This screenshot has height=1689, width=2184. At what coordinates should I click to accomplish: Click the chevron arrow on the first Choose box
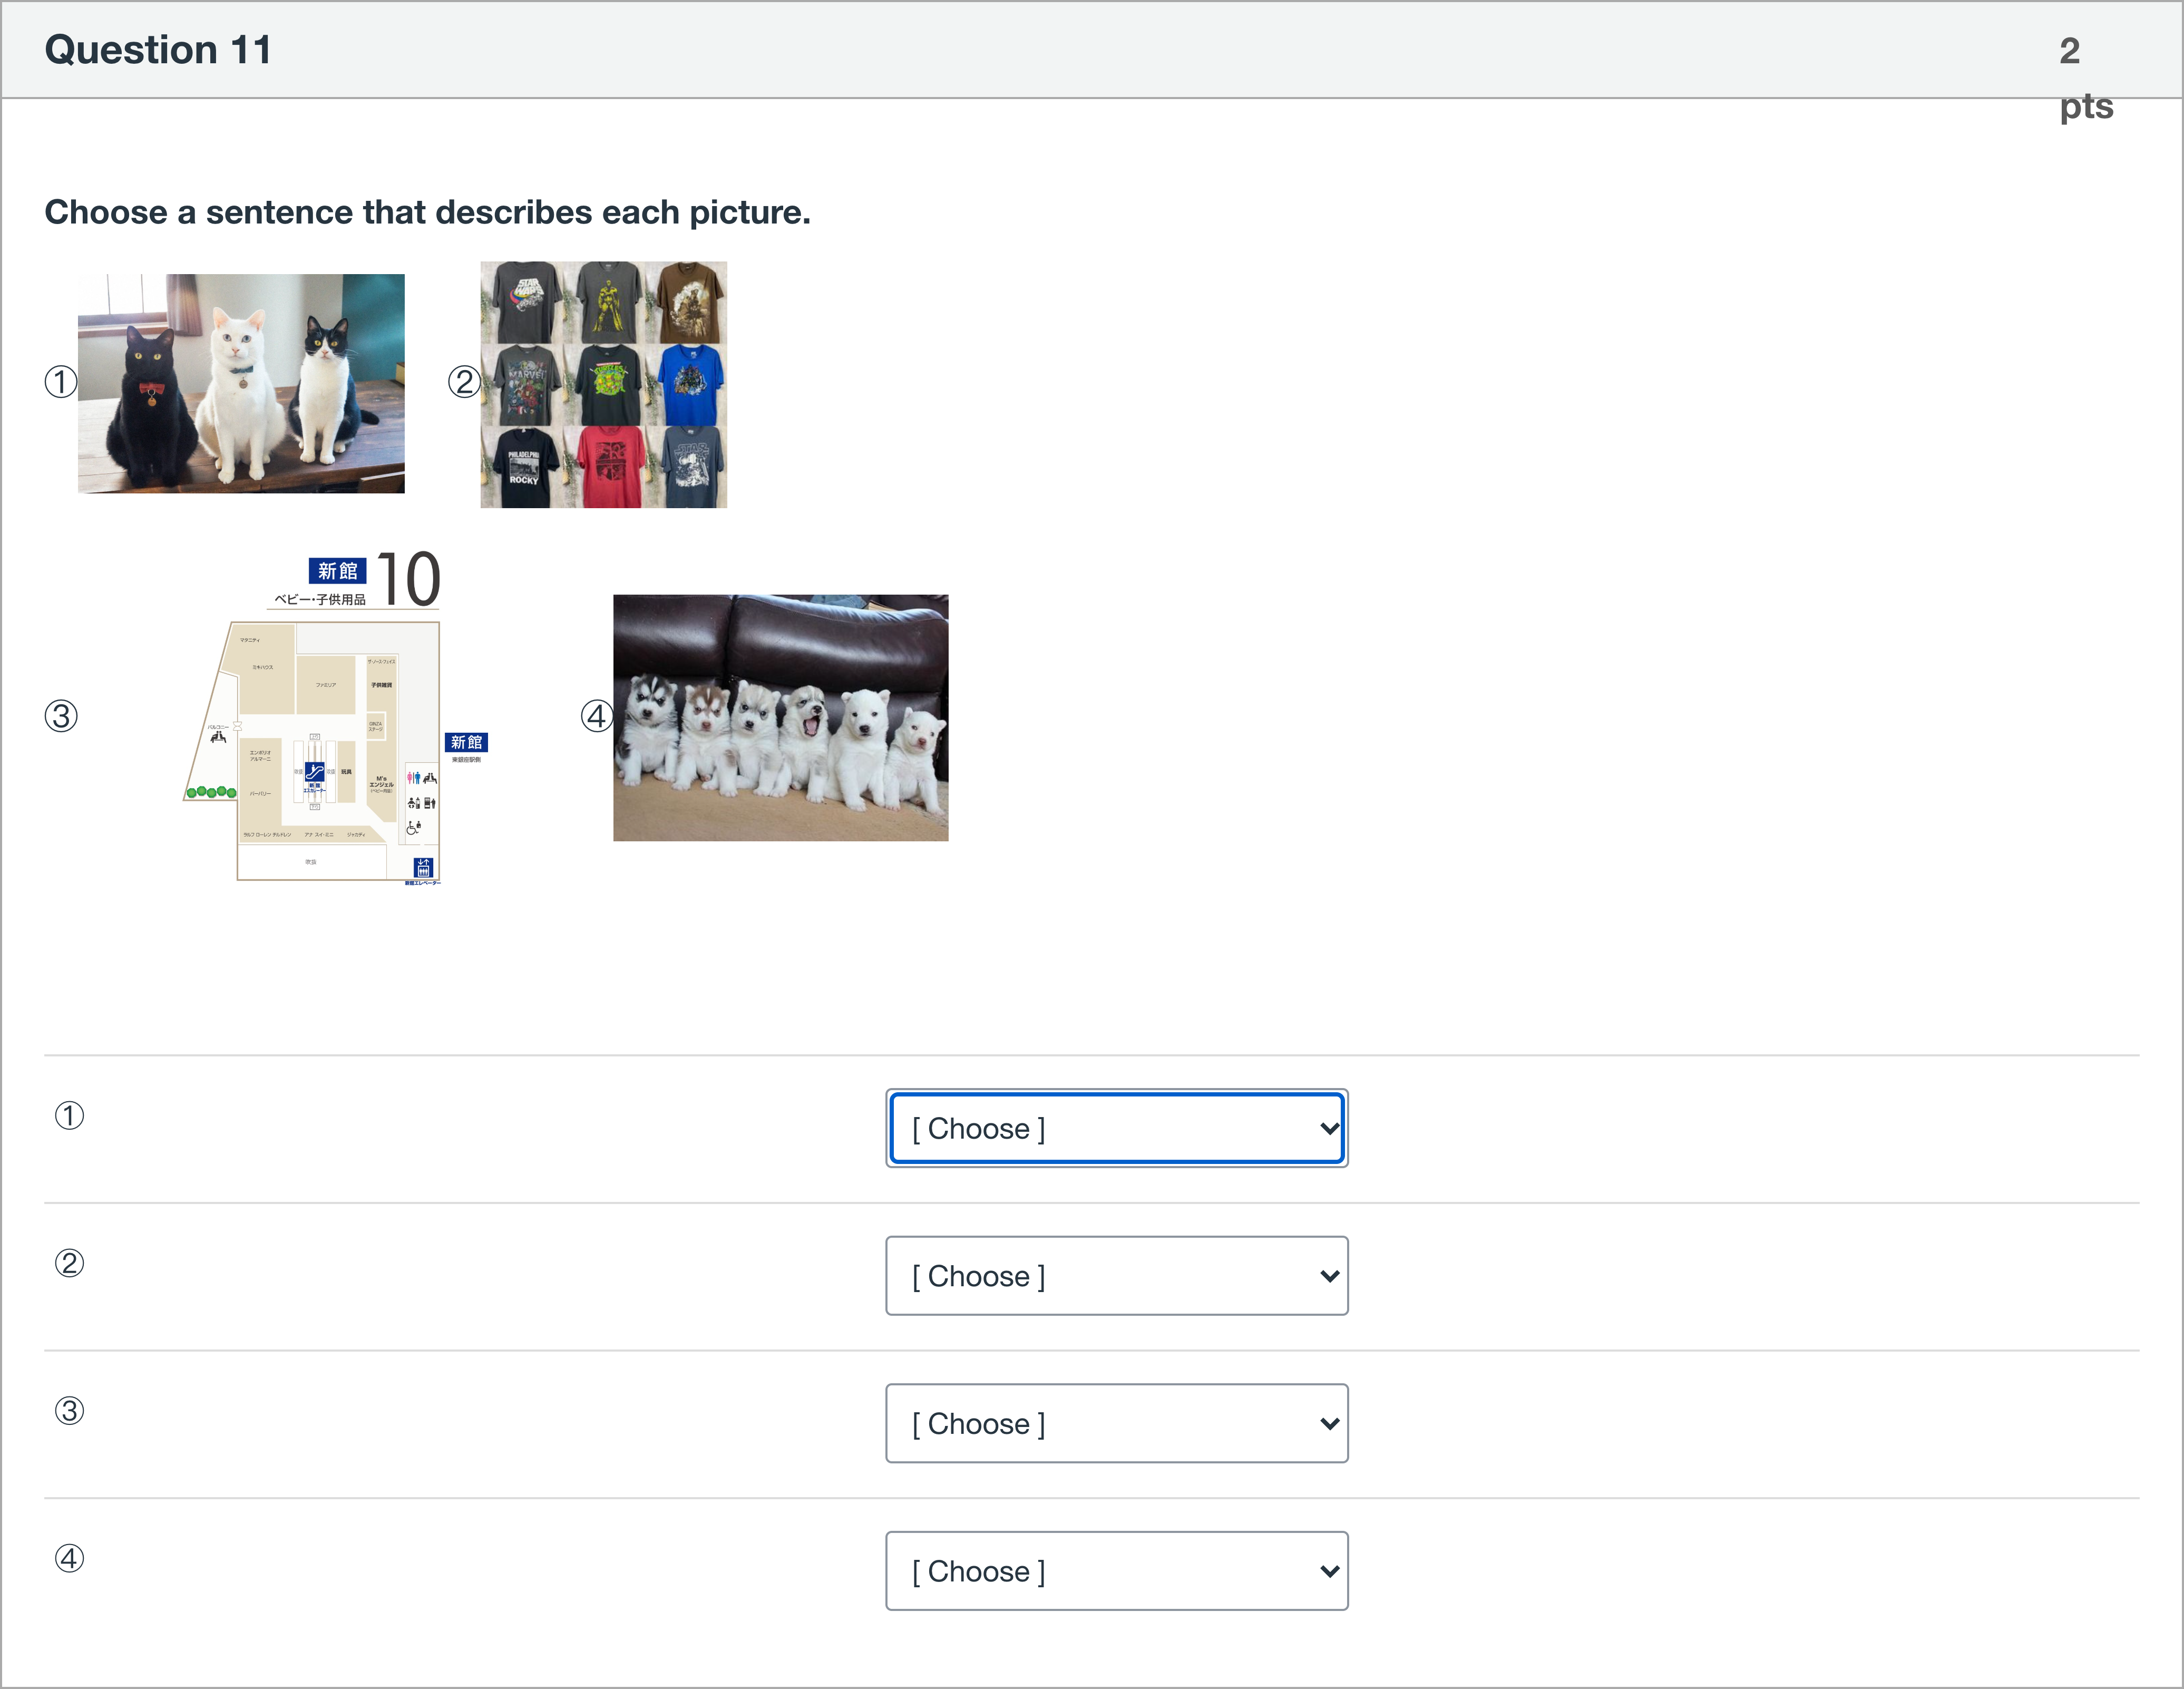tap(1329, 1128)
